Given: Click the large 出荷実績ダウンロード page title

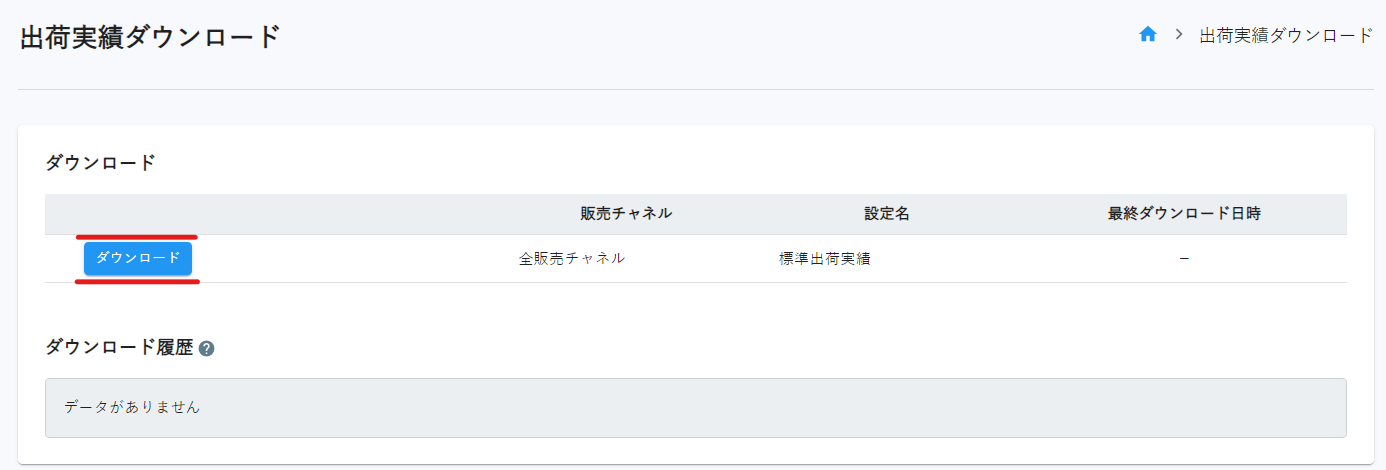Looking at the screenshot, I should 150,37.
